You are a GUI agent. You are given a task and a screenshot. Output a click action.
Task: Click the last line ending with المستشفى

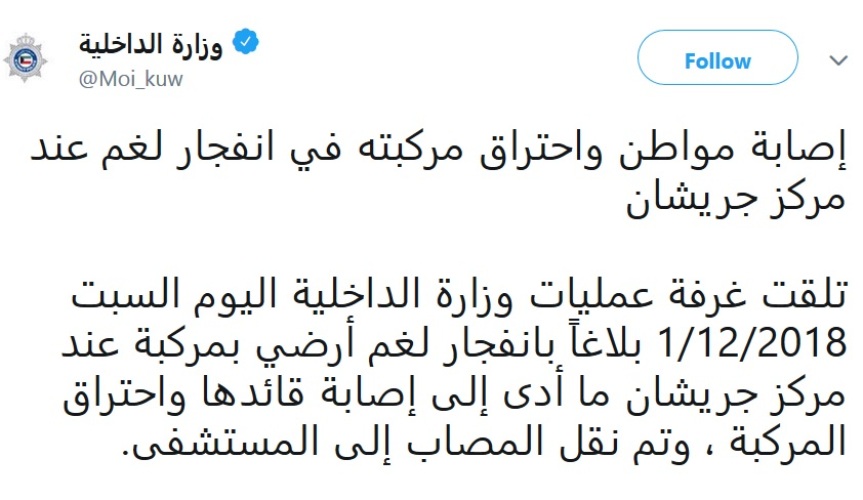pyautogui.click(x=488, y=443)
